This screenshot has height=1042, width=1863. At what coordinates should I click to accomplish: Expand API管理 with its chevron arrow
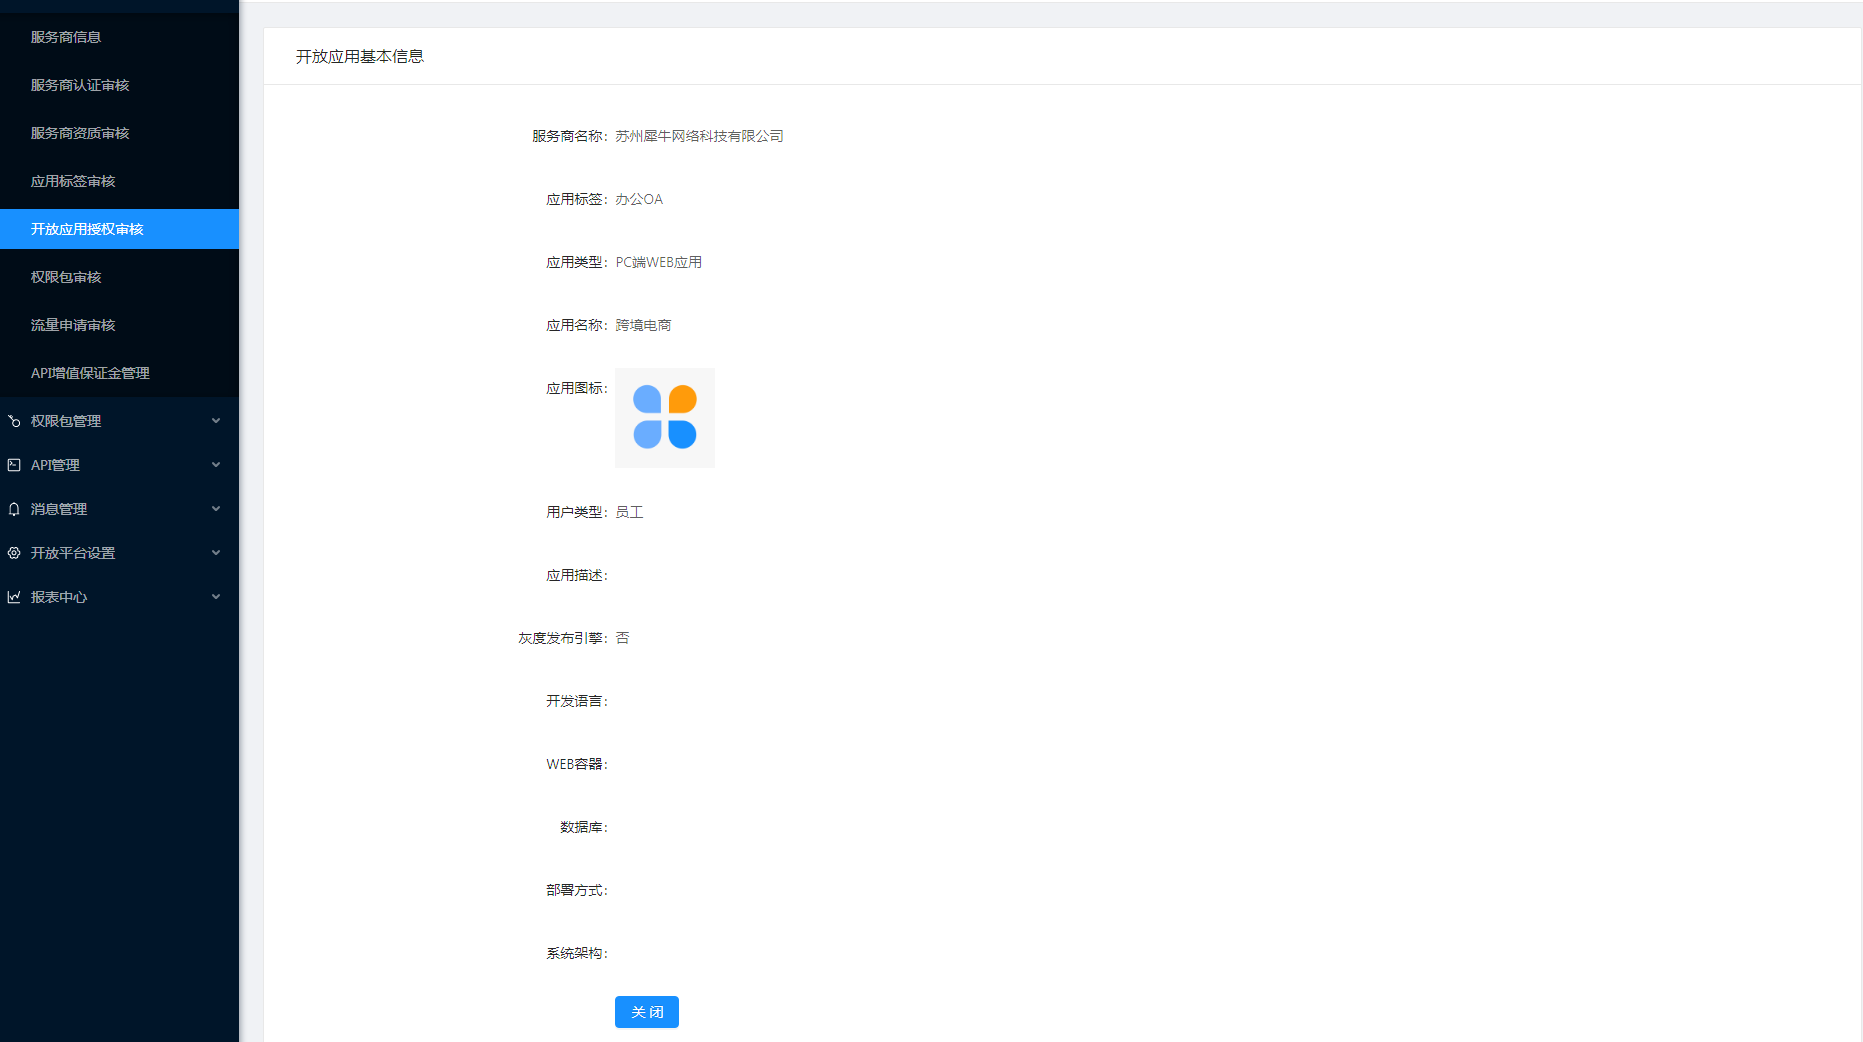[216, 465]
